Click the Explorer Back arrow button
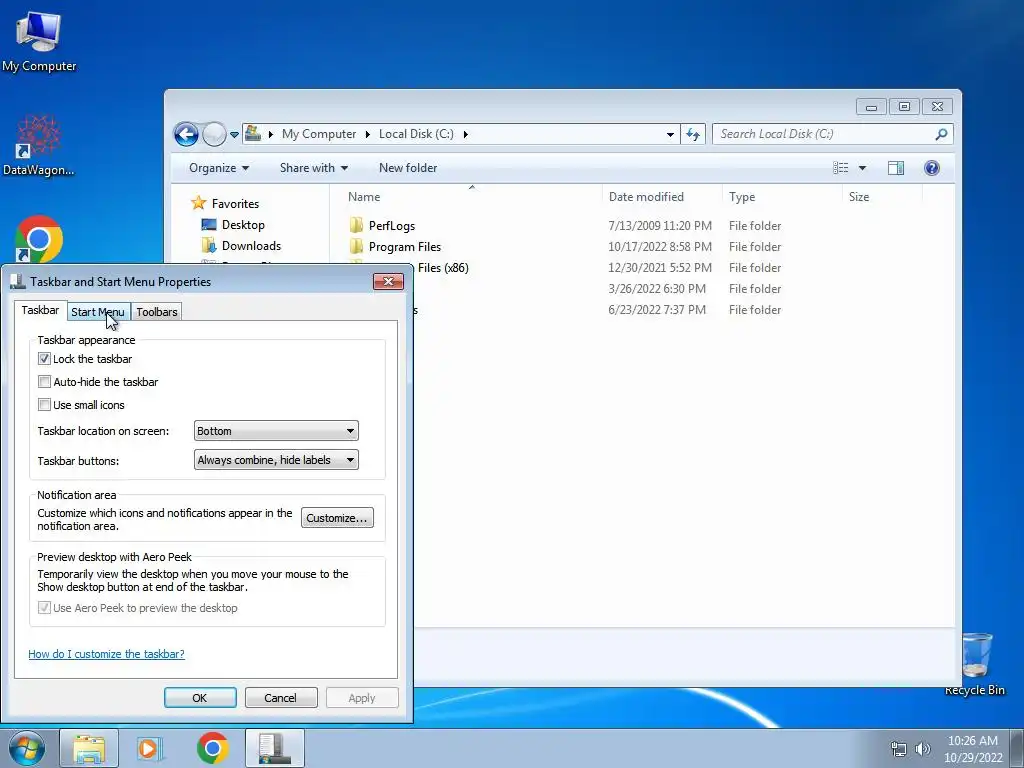1024x768 pixels. [186, 135]
